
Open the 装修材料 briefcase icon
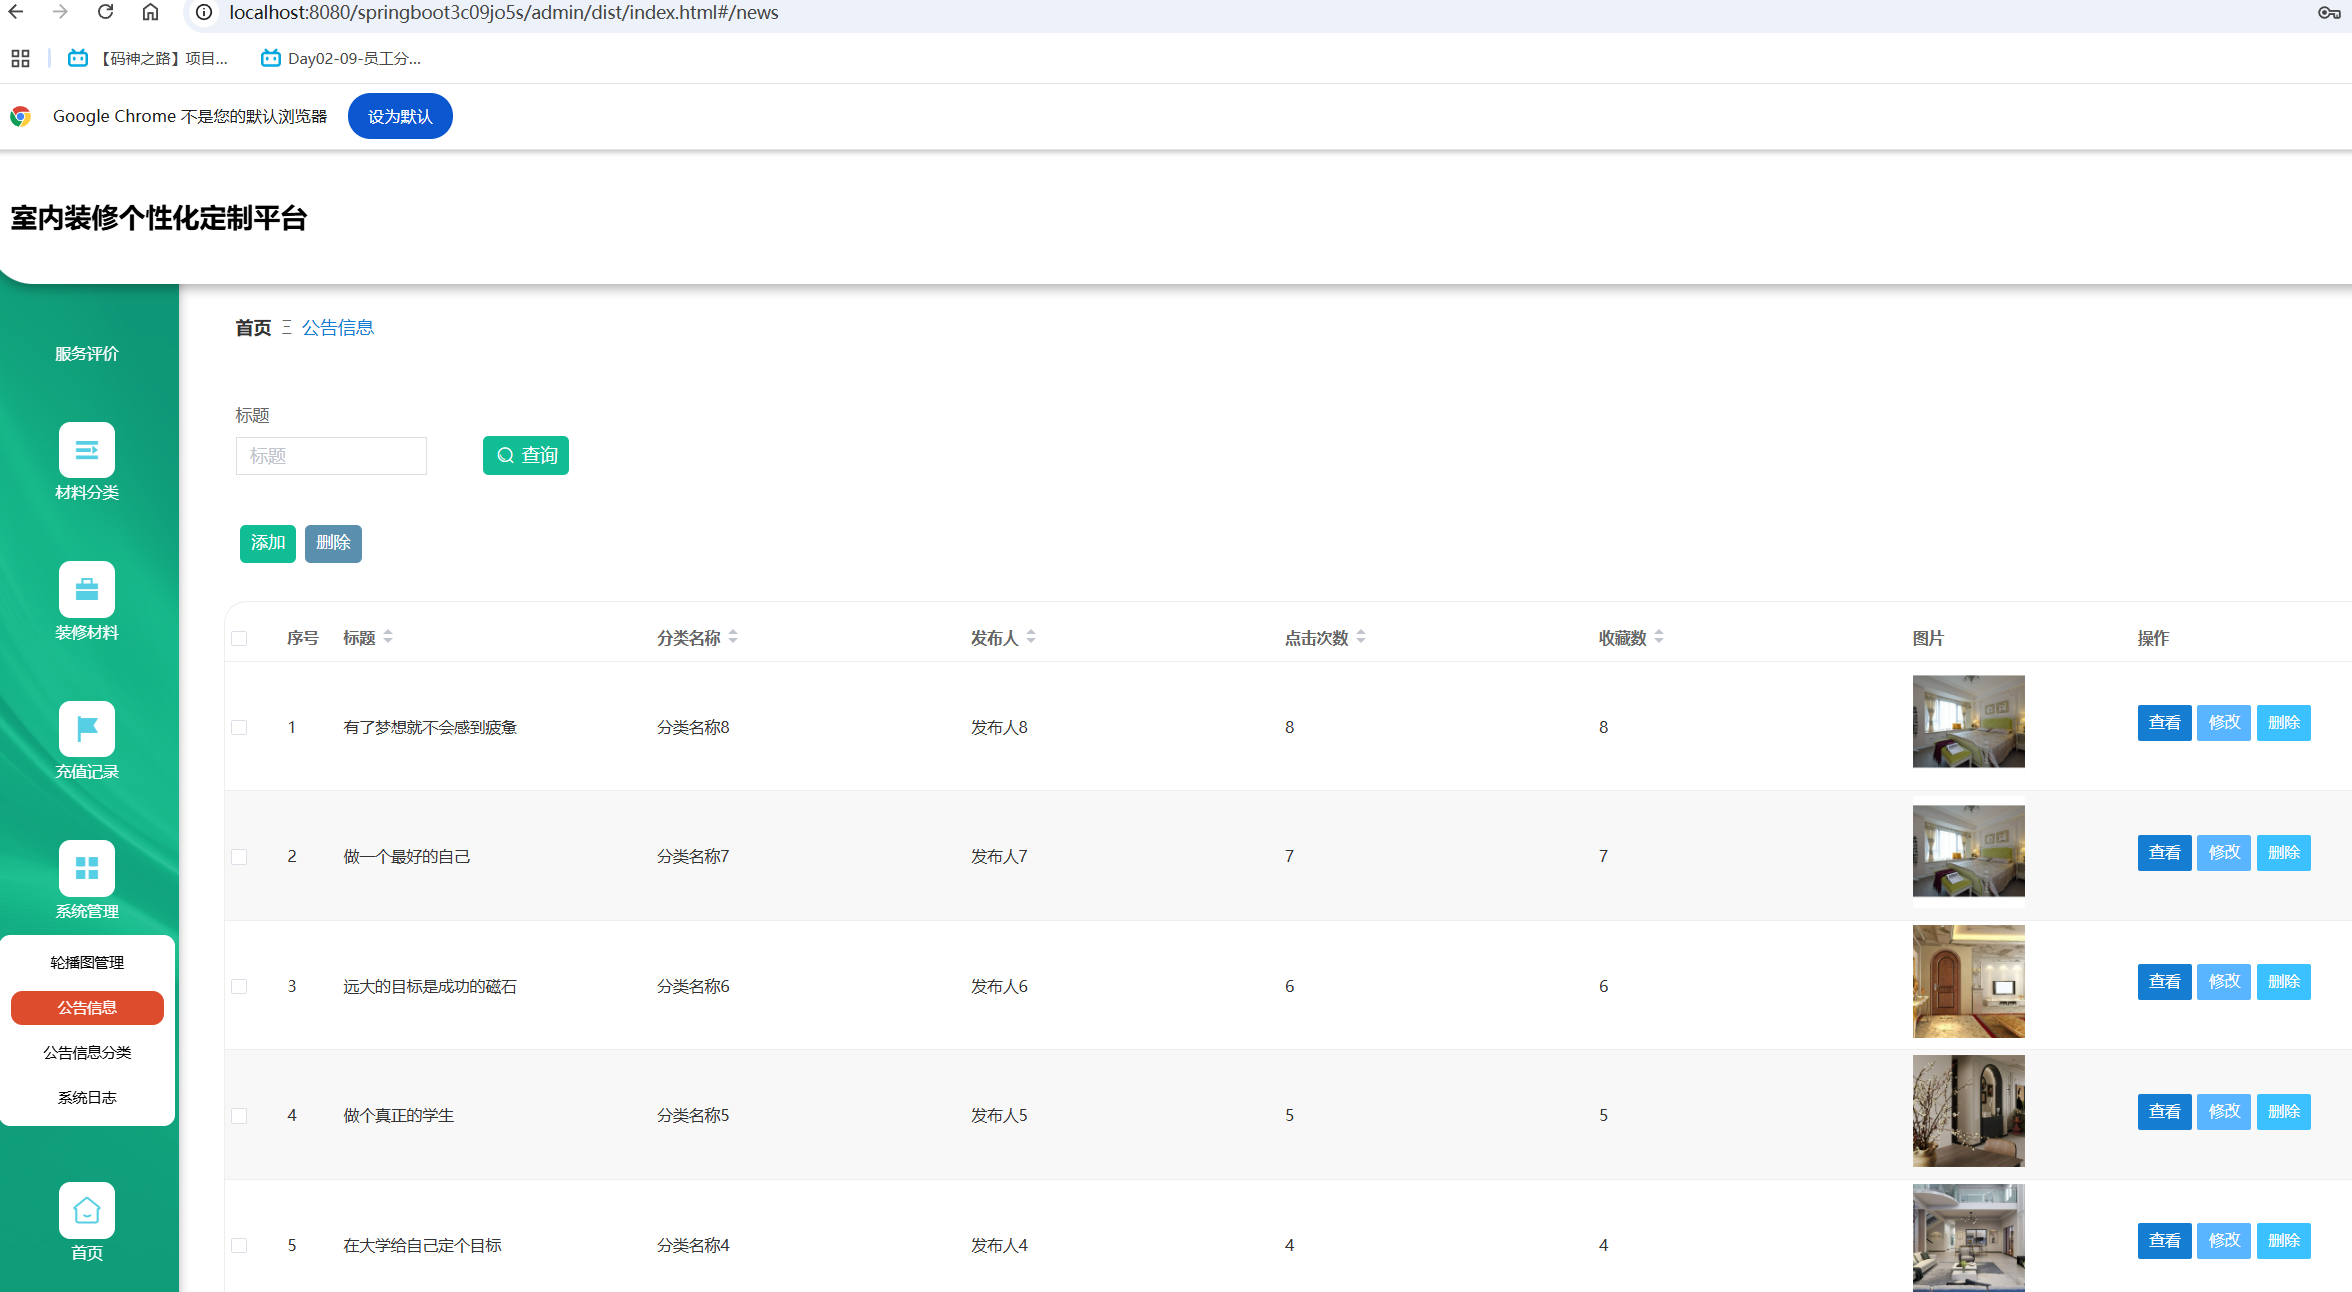87,589
